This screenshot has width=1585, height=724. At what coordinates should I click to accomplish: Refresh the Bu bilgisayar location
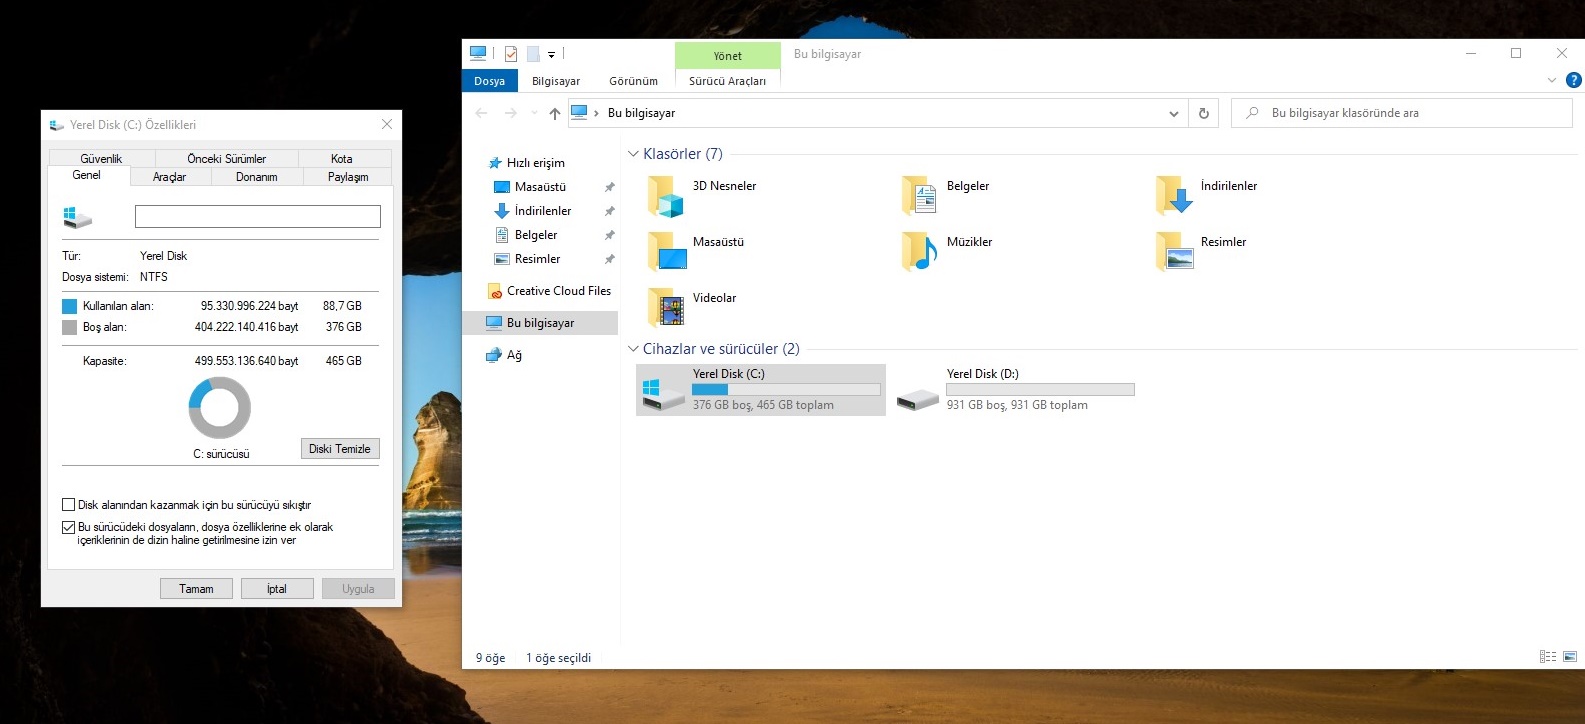pos(1204,113)
